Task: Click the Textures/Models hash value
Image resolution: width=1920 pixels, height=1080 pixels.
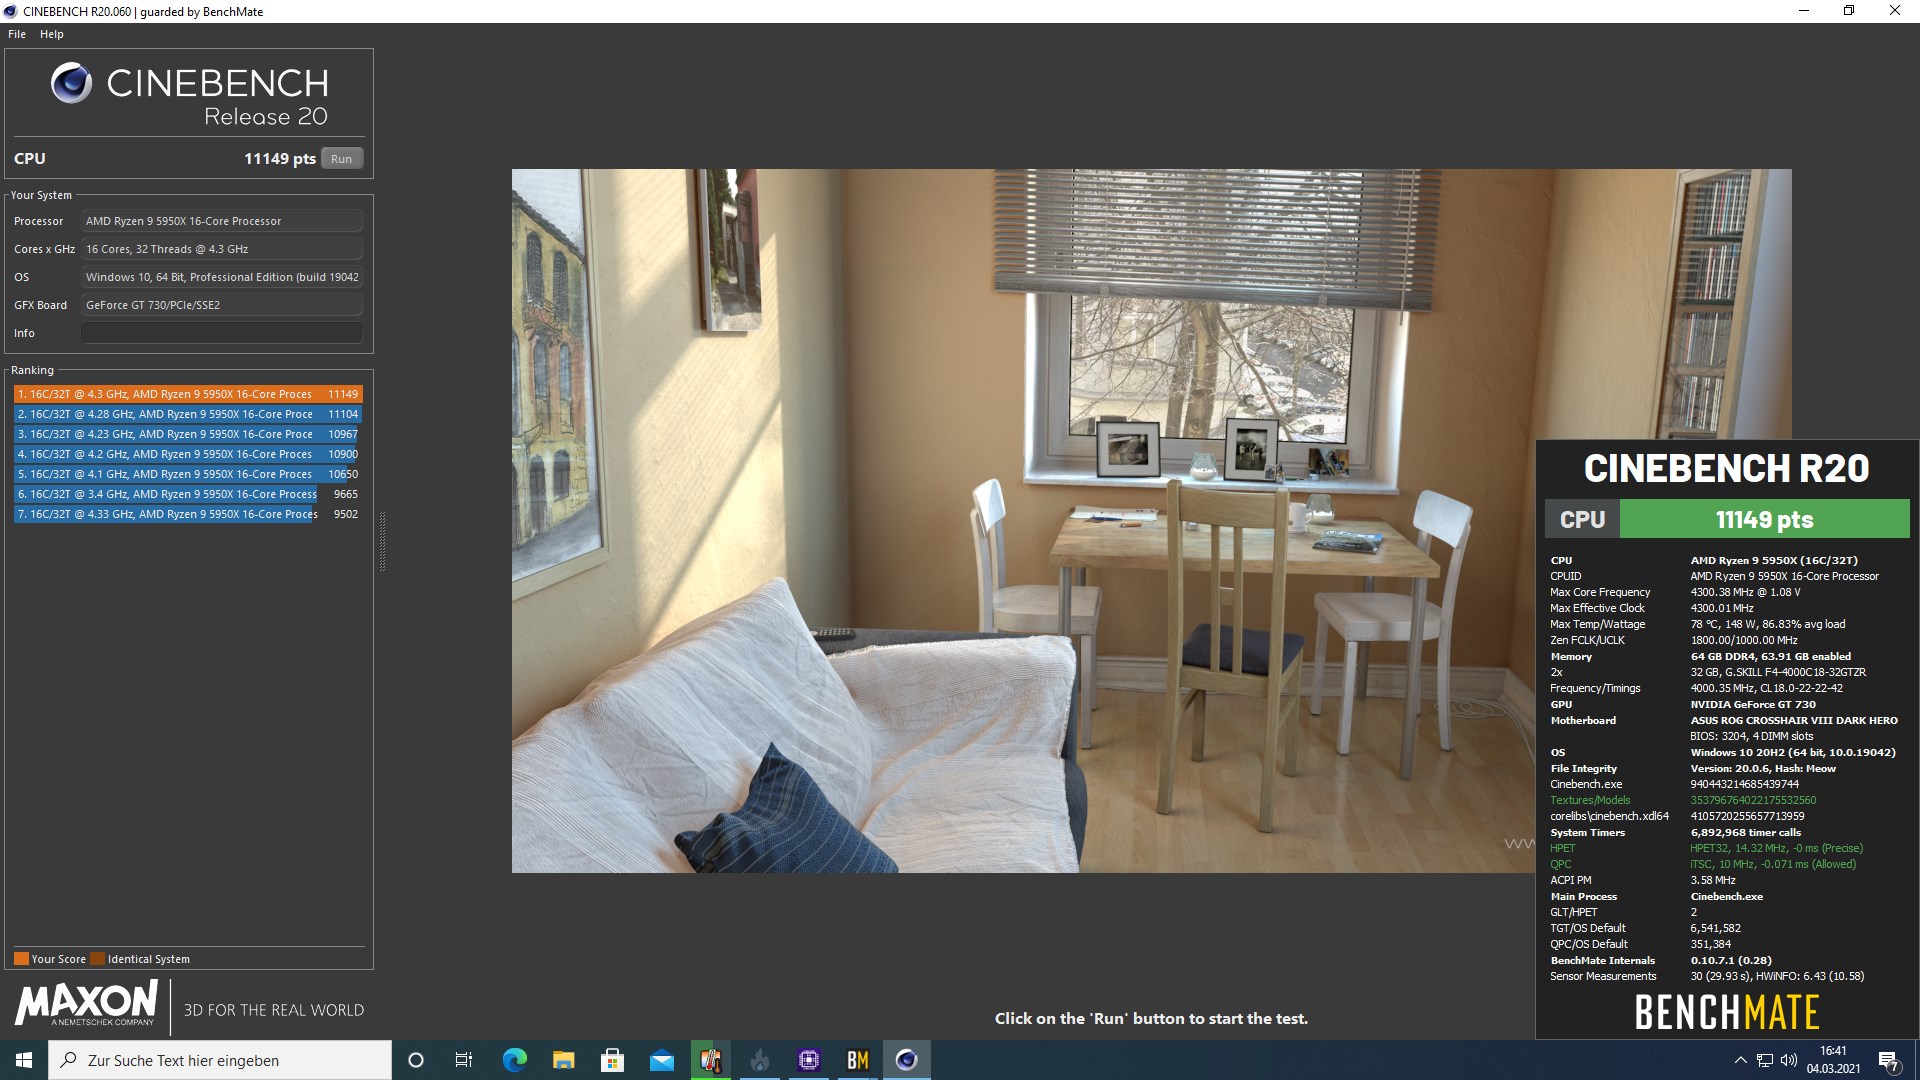Action: [1753, 800]
